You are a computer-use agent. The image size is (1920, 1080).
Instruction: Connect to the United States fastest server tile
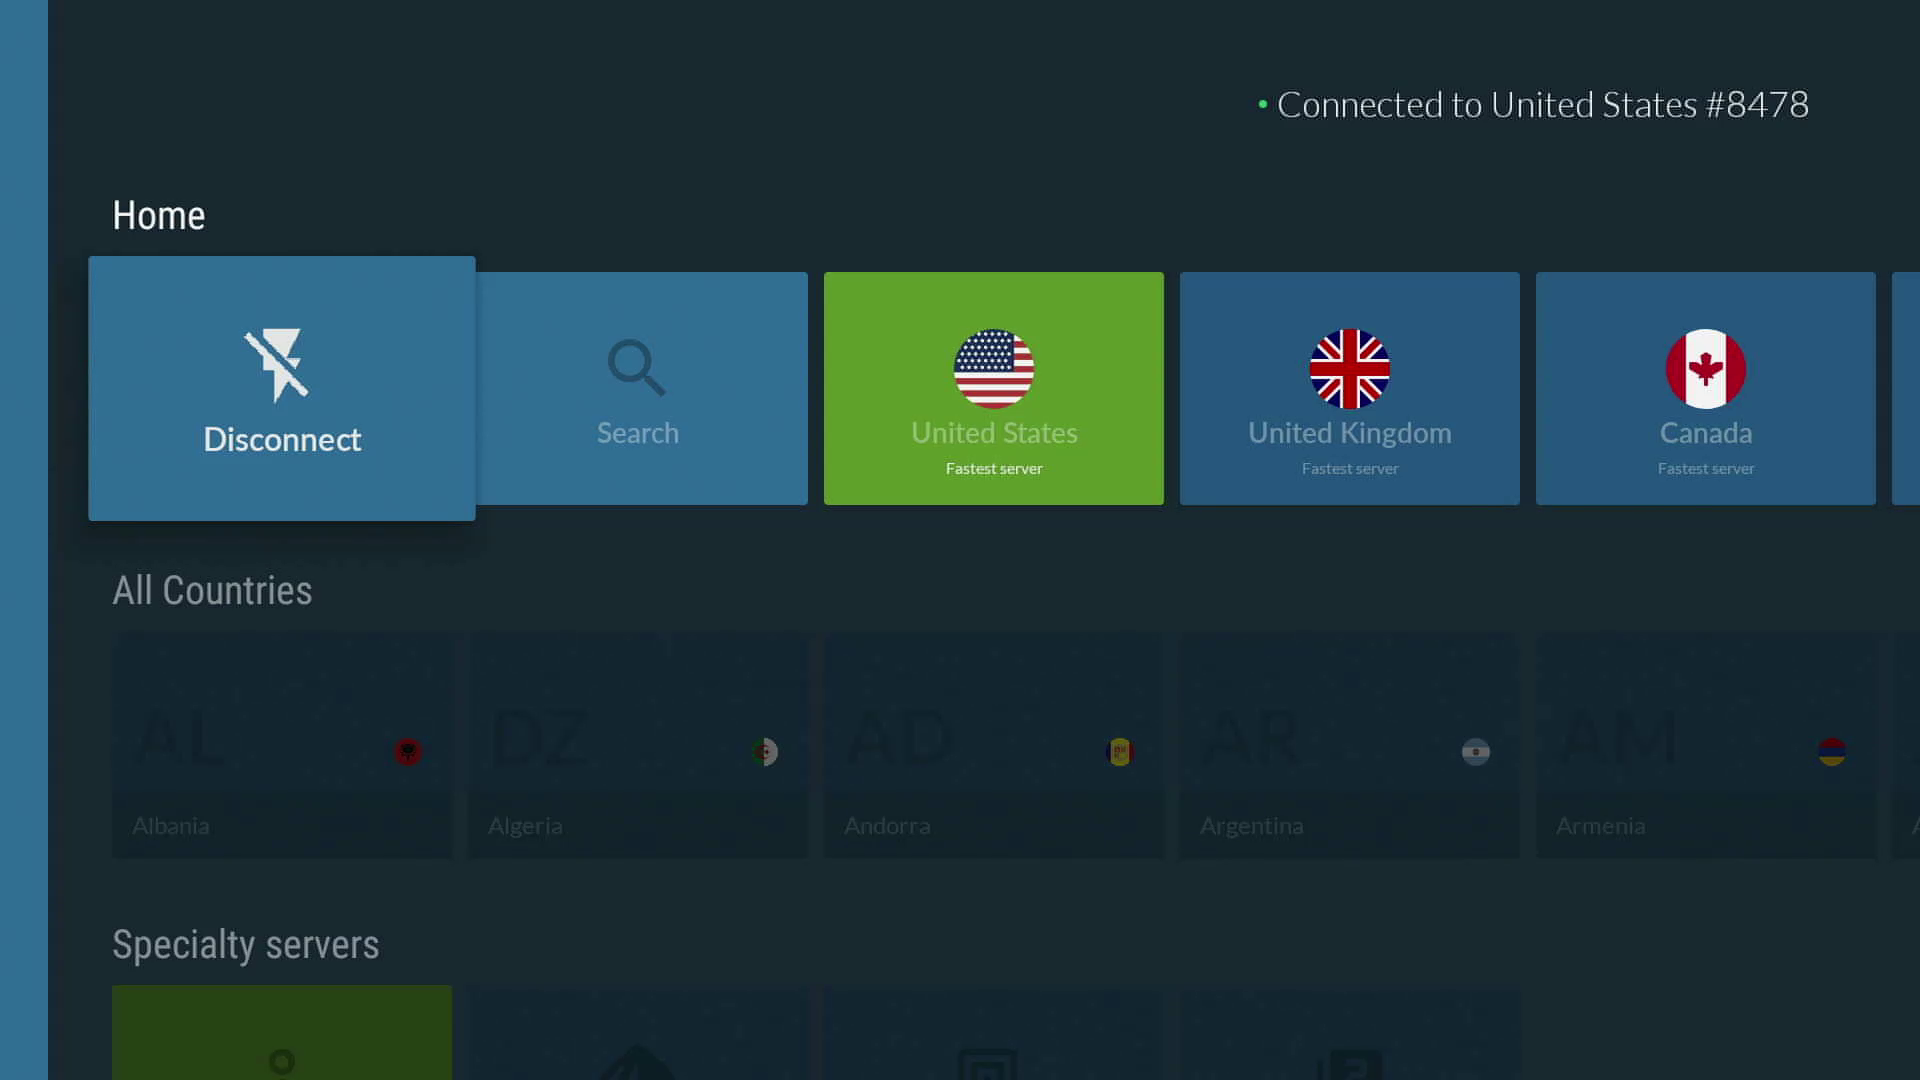pyautogui.click(x=993, y=388)
